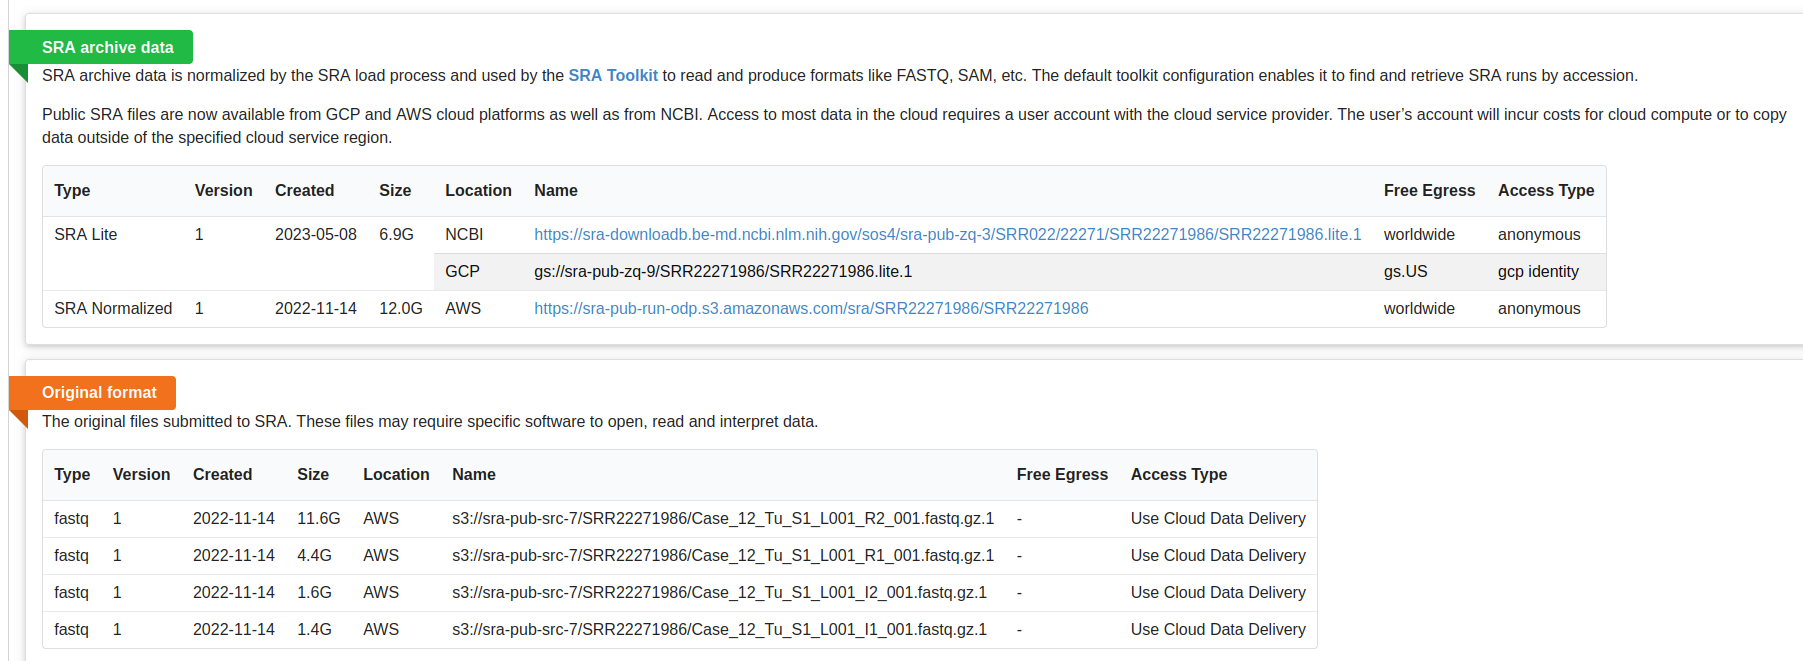Click the Created header in Original format table
The image size is (1803, 661).
[x=222, y=475]
